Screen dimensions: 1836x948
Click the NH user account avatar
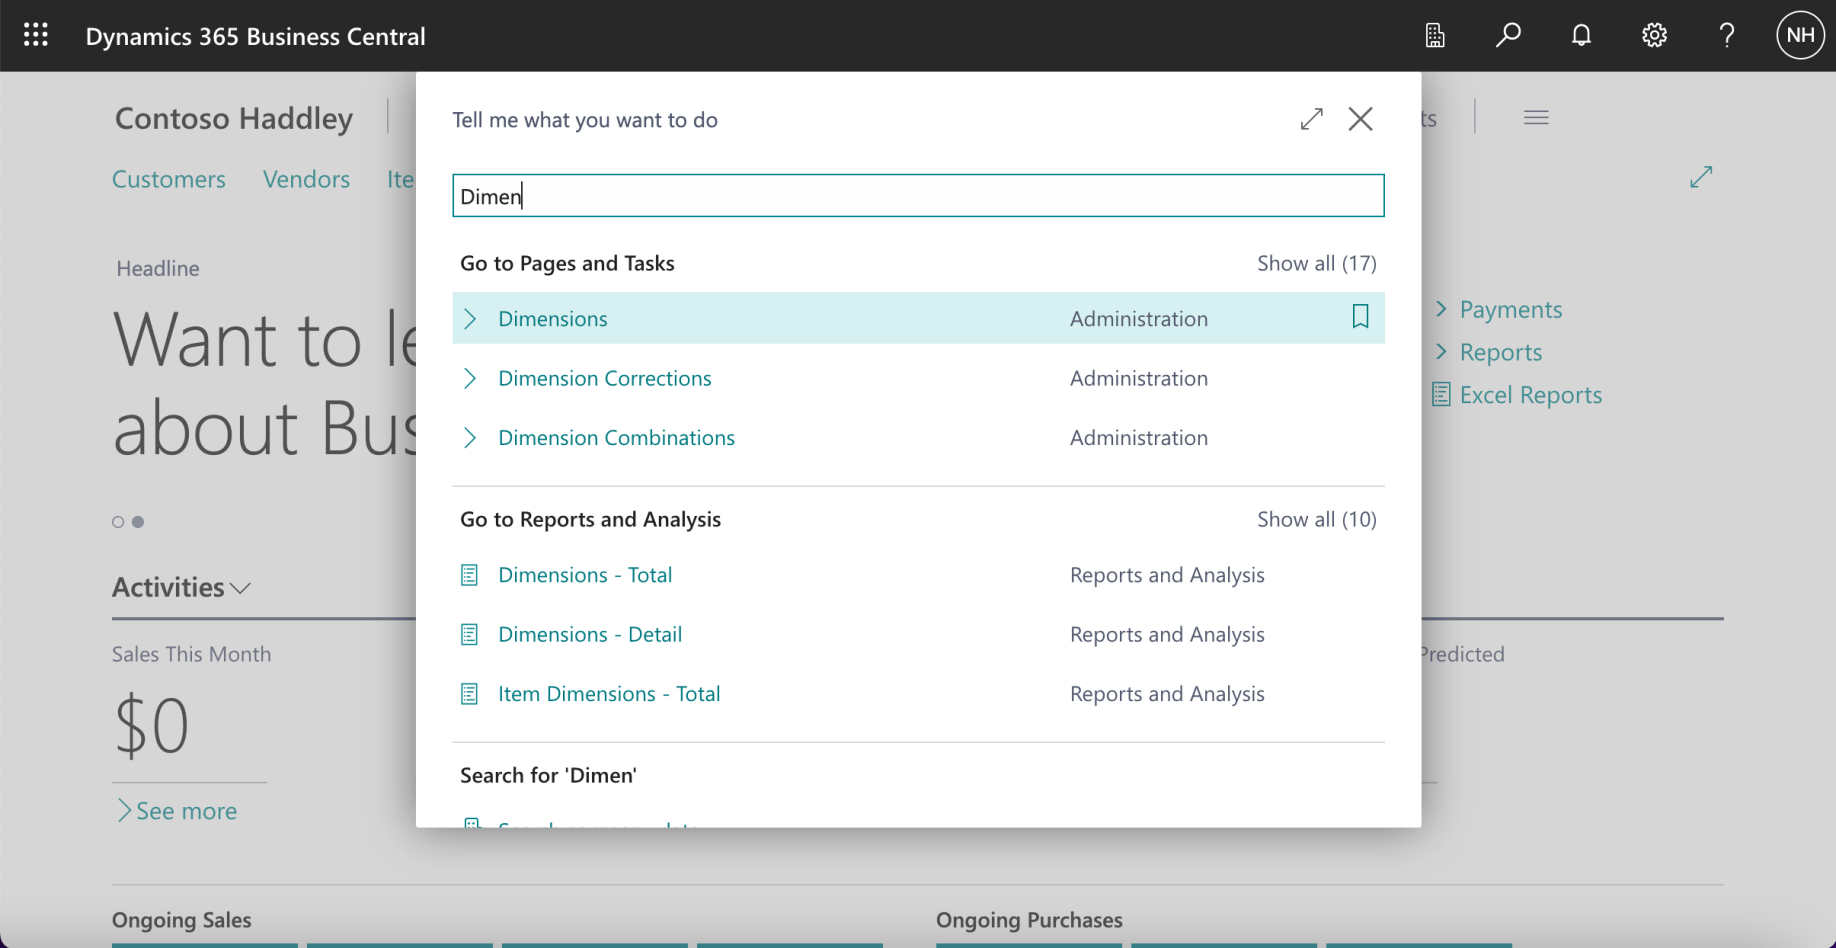tap(1800, 36)
